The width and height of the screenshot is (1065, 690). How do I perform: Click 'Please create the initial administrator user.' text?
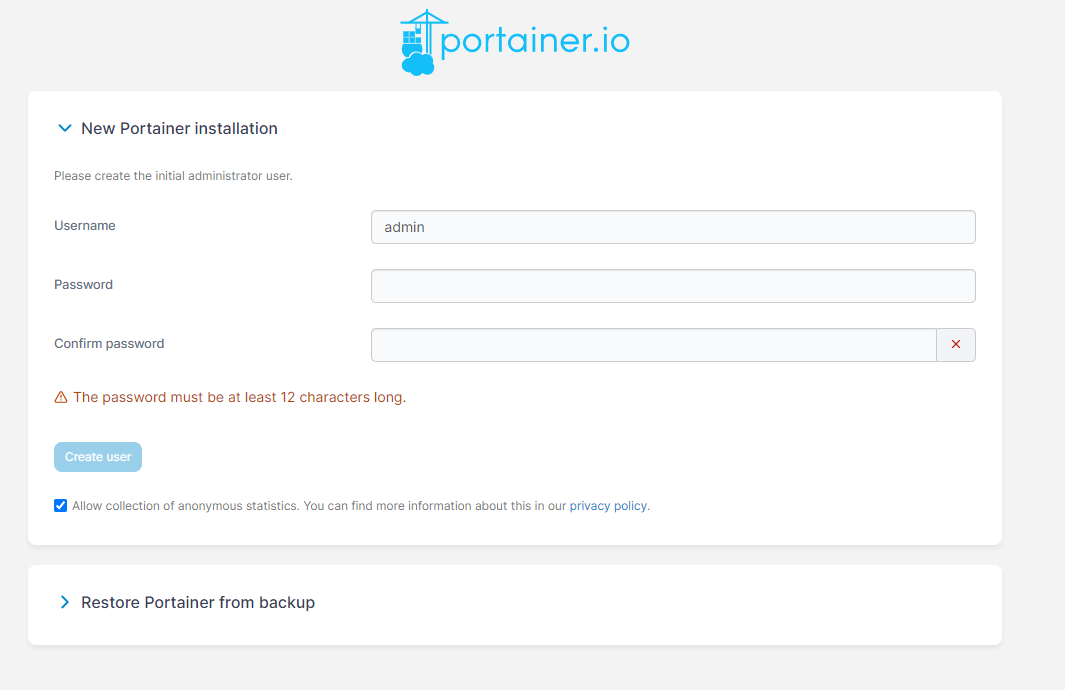173,176
